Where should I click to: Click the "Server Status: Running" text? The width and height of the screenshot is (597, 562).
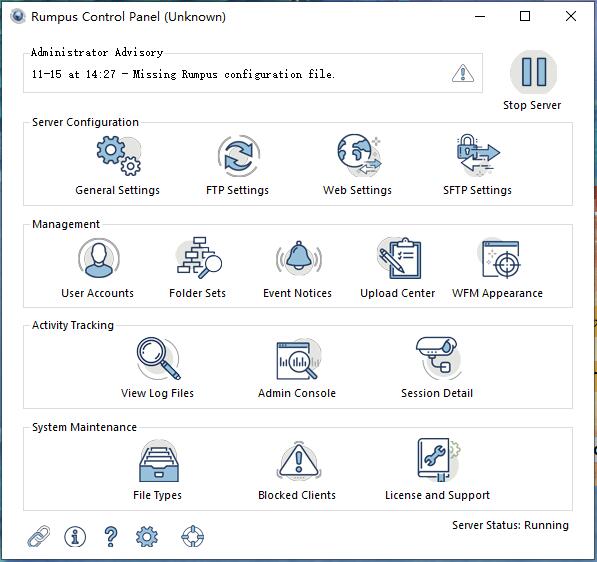pos(510,525)
